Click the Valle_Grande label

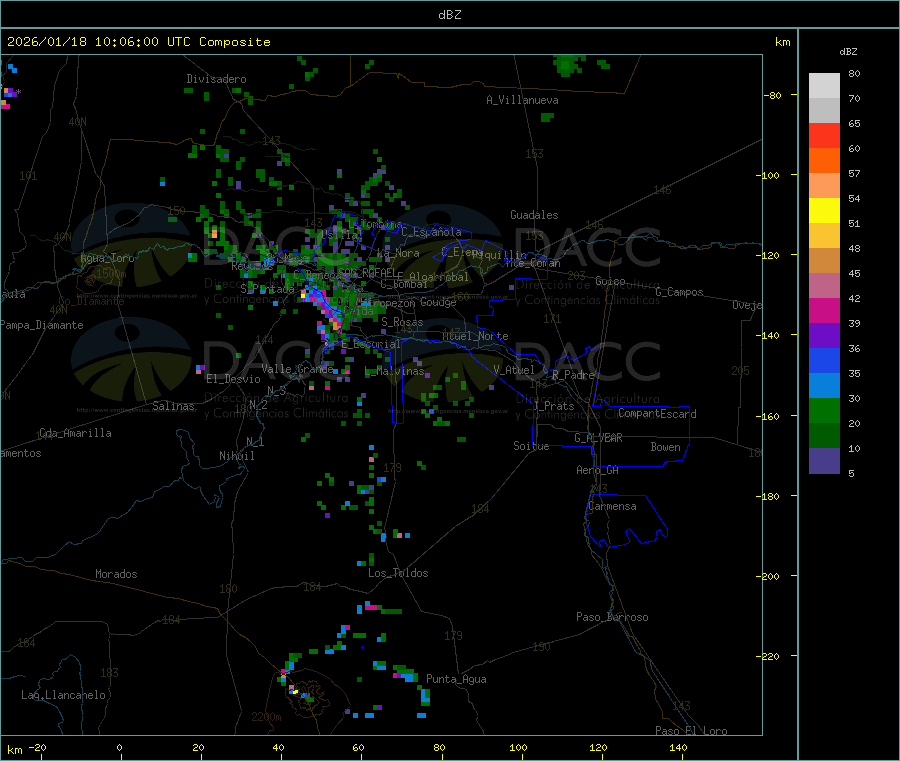point(297,369)
